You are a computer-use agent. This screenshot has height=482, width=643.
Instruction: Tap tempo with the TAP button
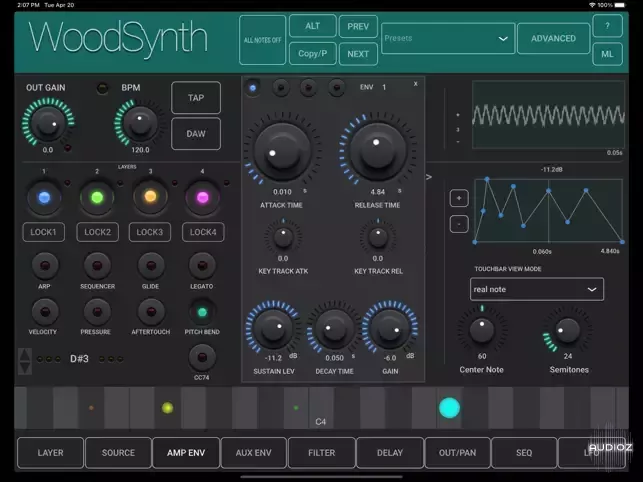[196, 98]
